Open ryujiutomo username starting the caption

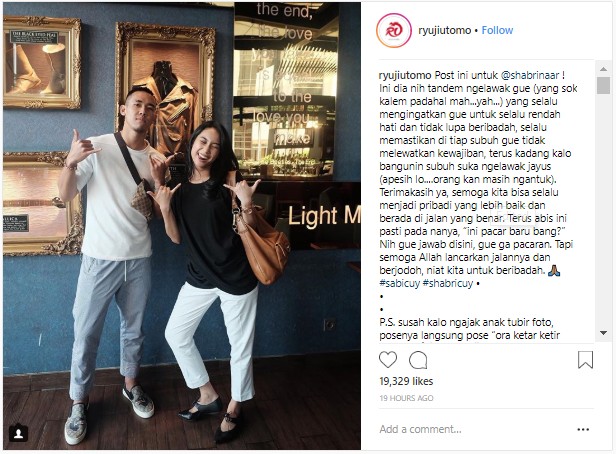click(x=405, y=75)
